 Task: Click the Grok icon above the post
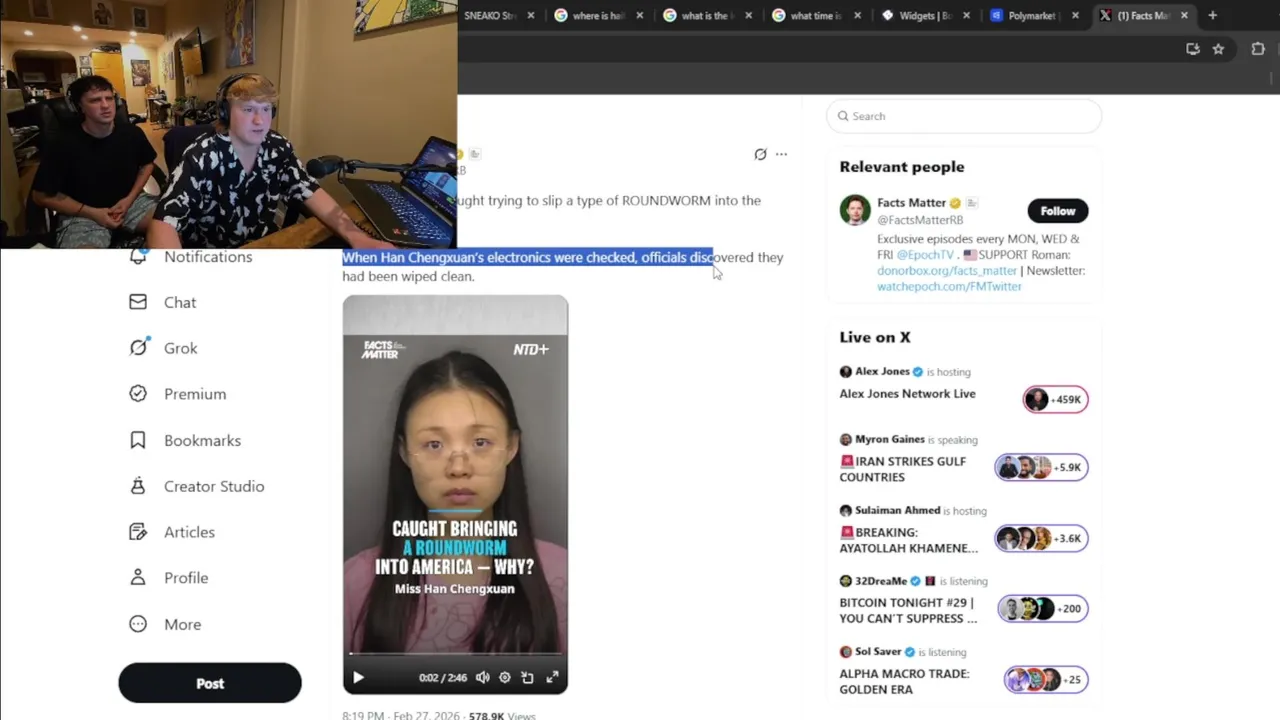[x=760, y=154]
